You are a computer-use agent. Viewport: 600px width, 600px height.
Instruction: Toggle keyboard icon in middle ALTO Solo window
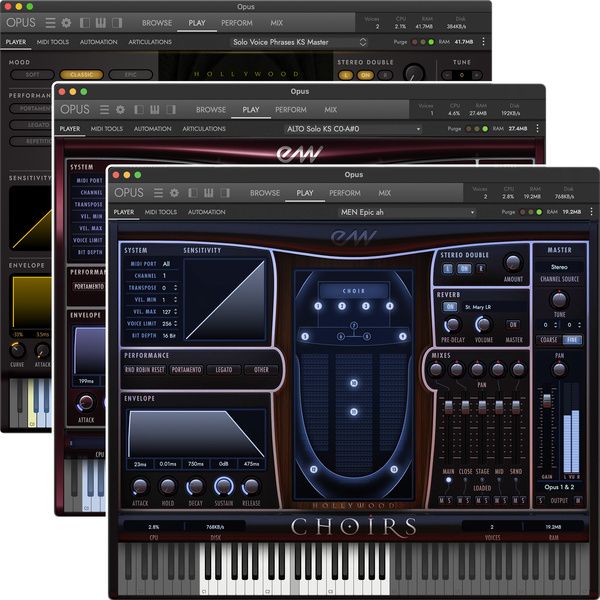coord(155,109)
